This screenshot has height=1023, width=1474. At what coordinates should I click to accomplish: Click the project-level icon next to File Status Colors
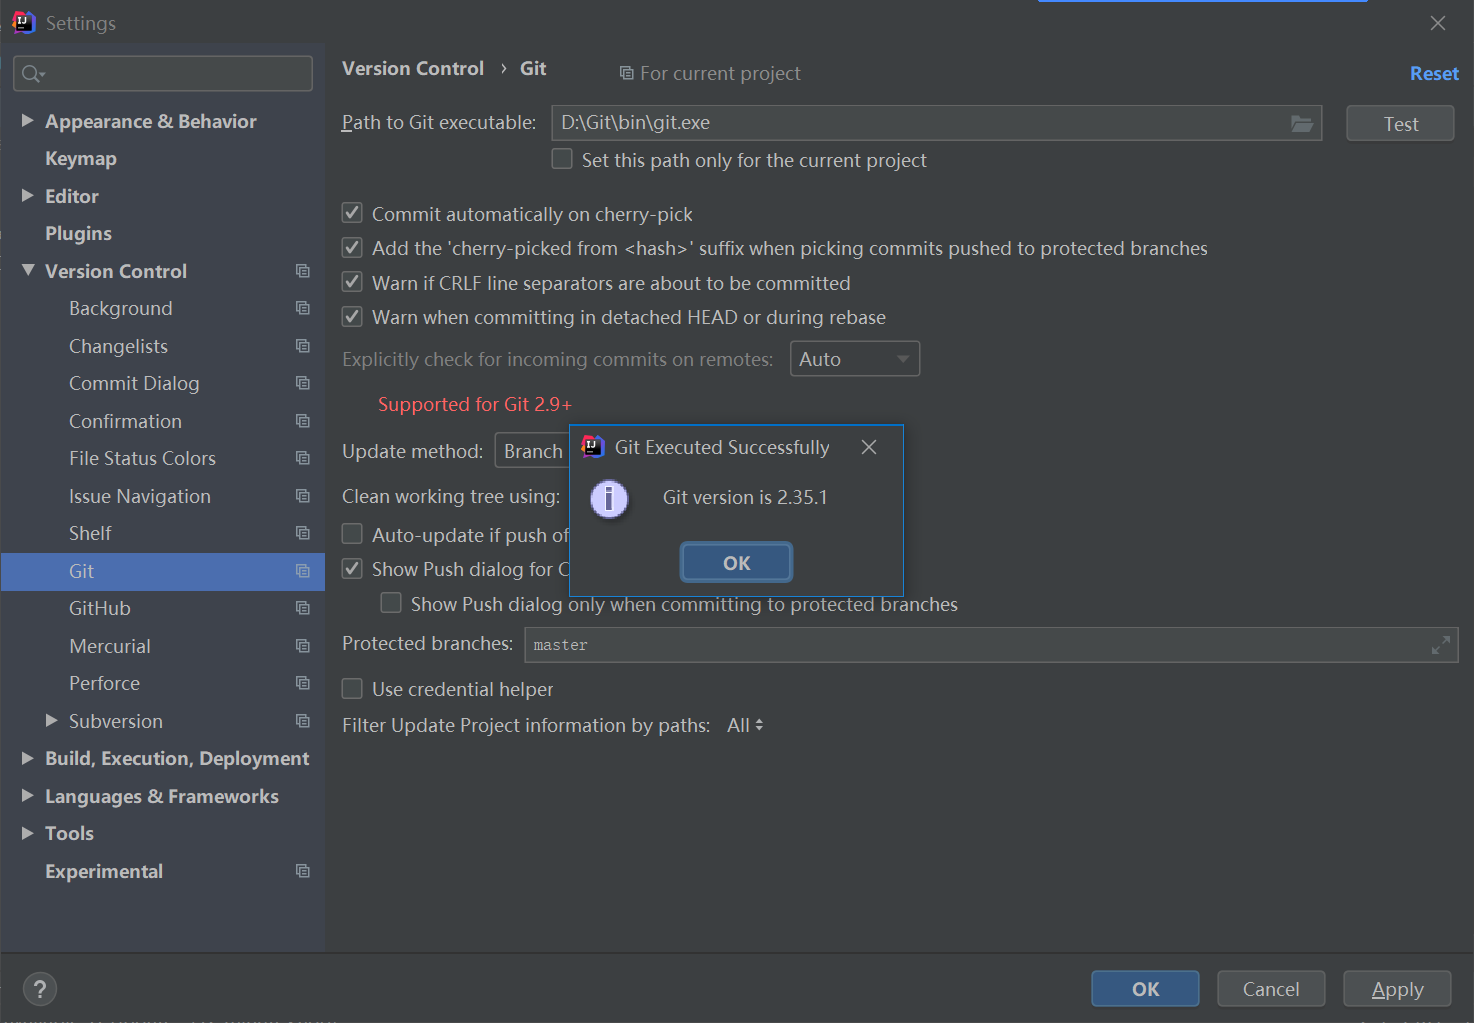302,458
